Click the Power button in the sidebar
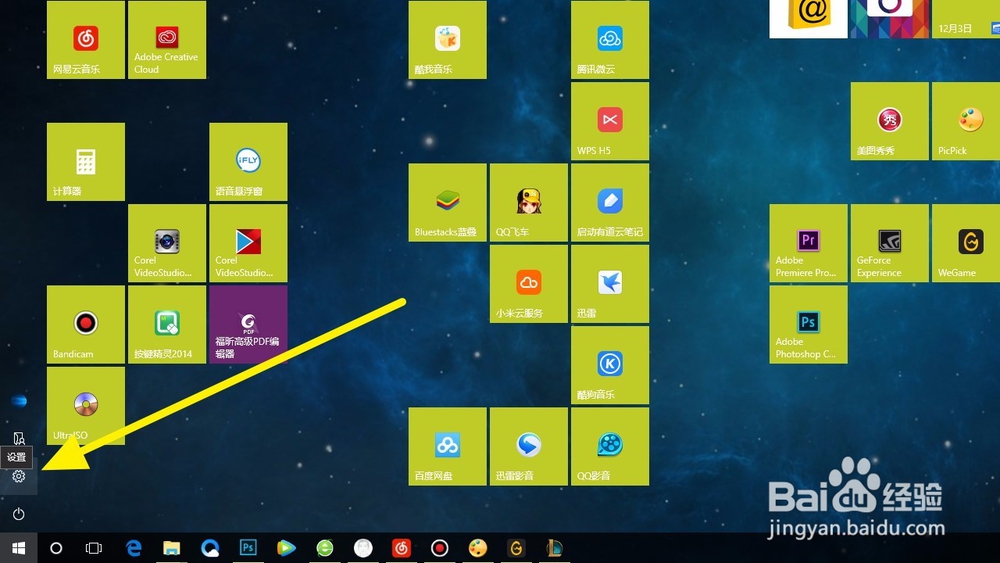The image size is (1000, 563). [x=18, y=514]
